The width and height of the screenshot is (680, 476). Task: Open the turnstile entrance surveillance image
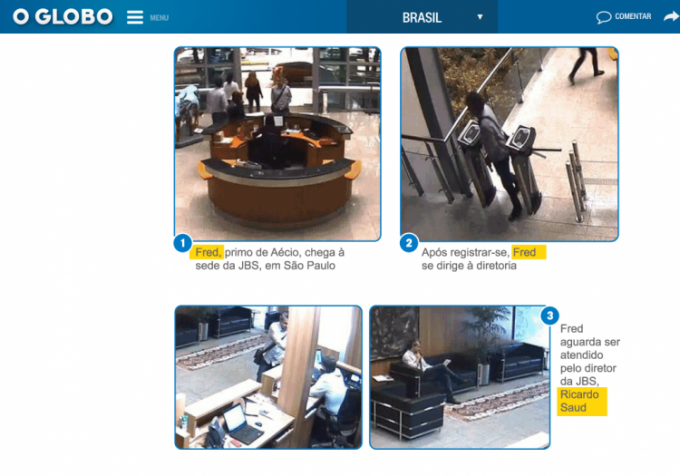(509, 143)
